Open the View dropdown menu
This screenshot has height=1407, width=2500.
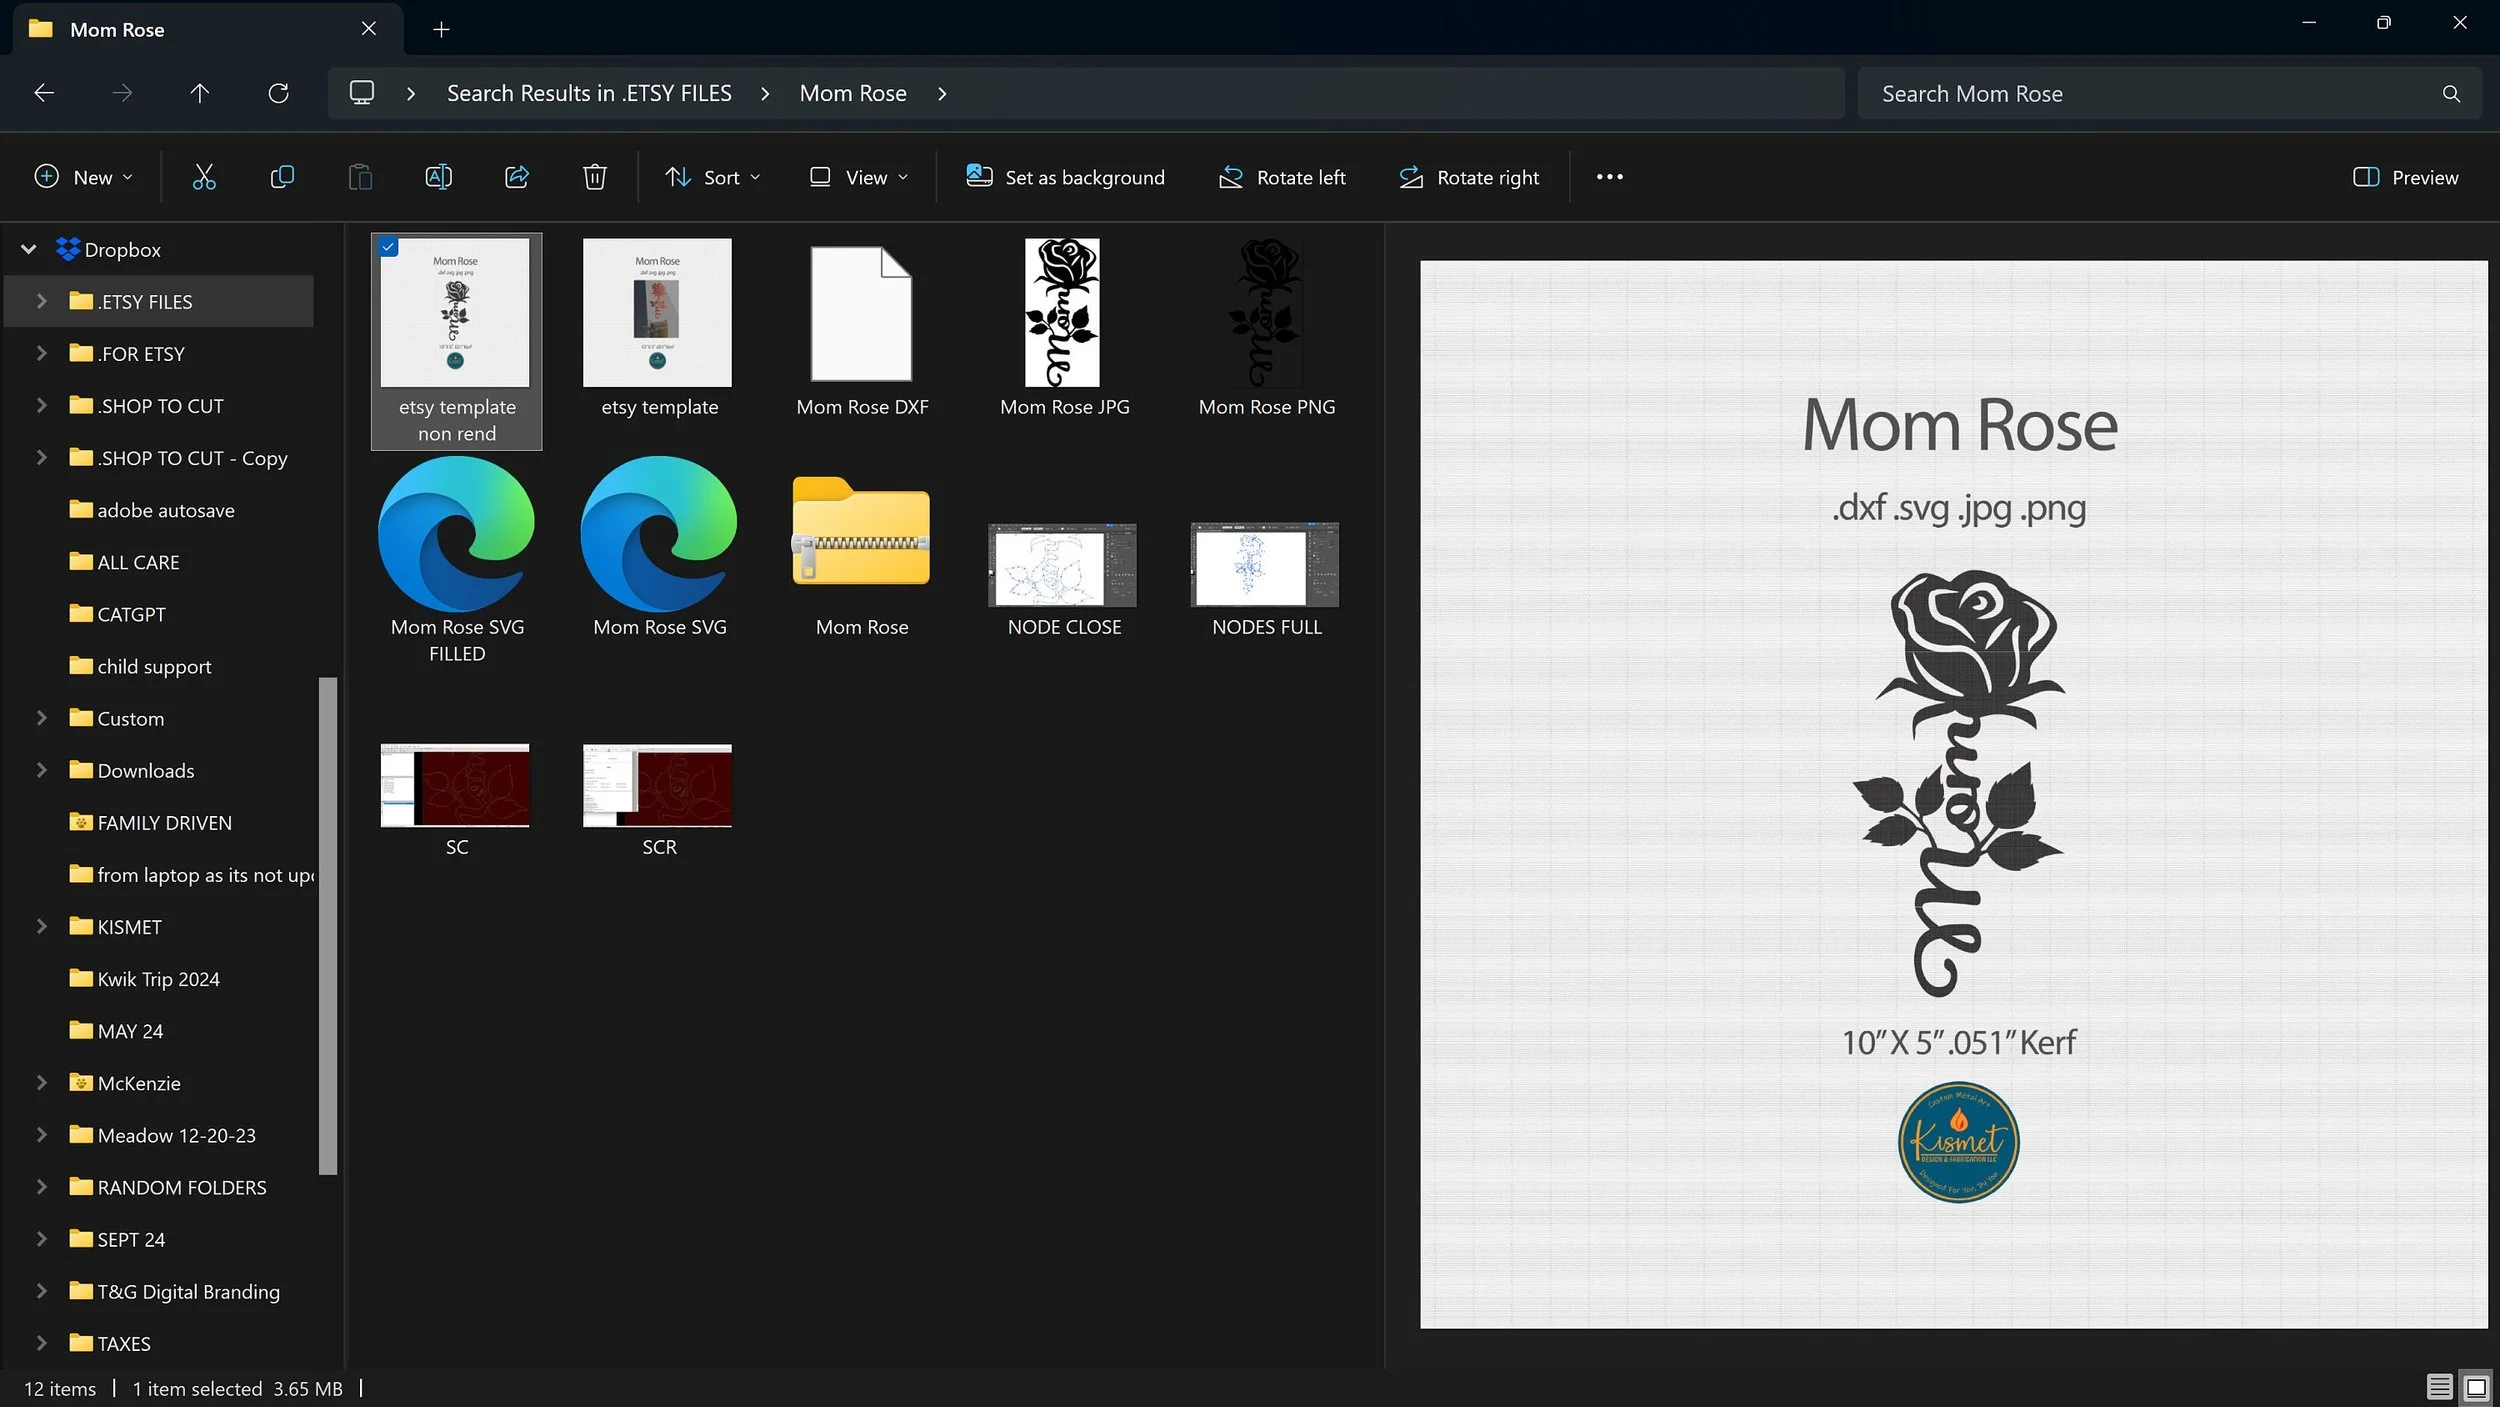point(859,177)
